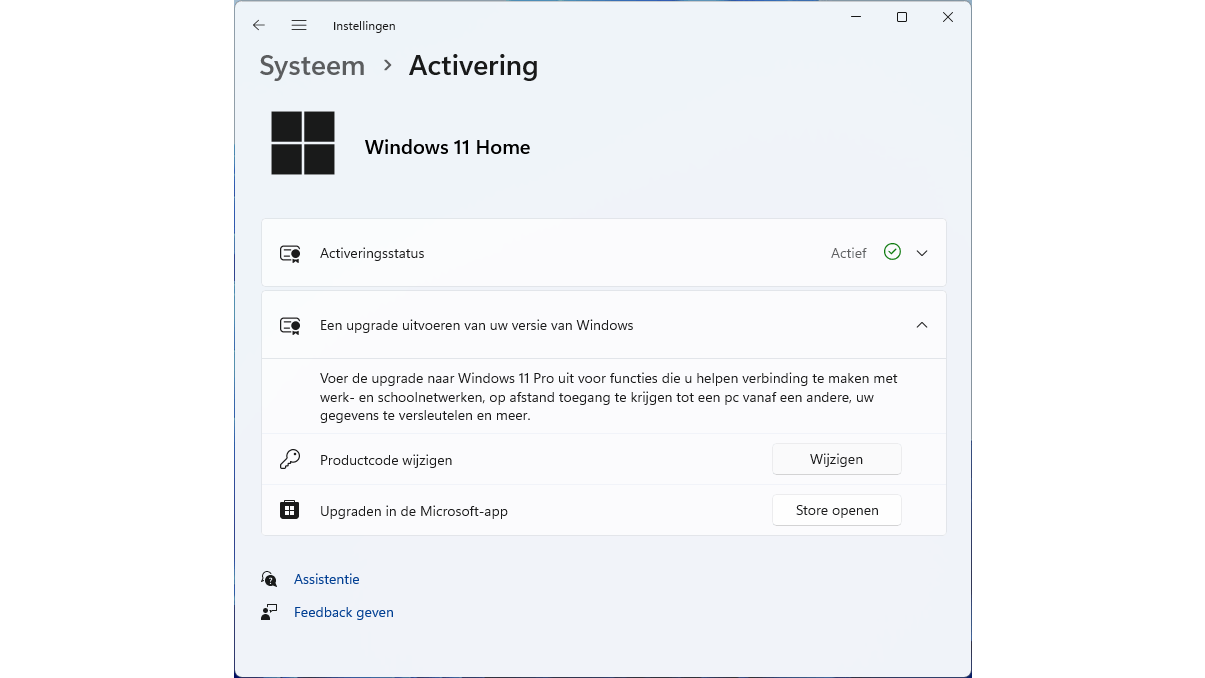
Task: Click the key icon for Productcode wijzigen
Action: [x=290, y=460]
